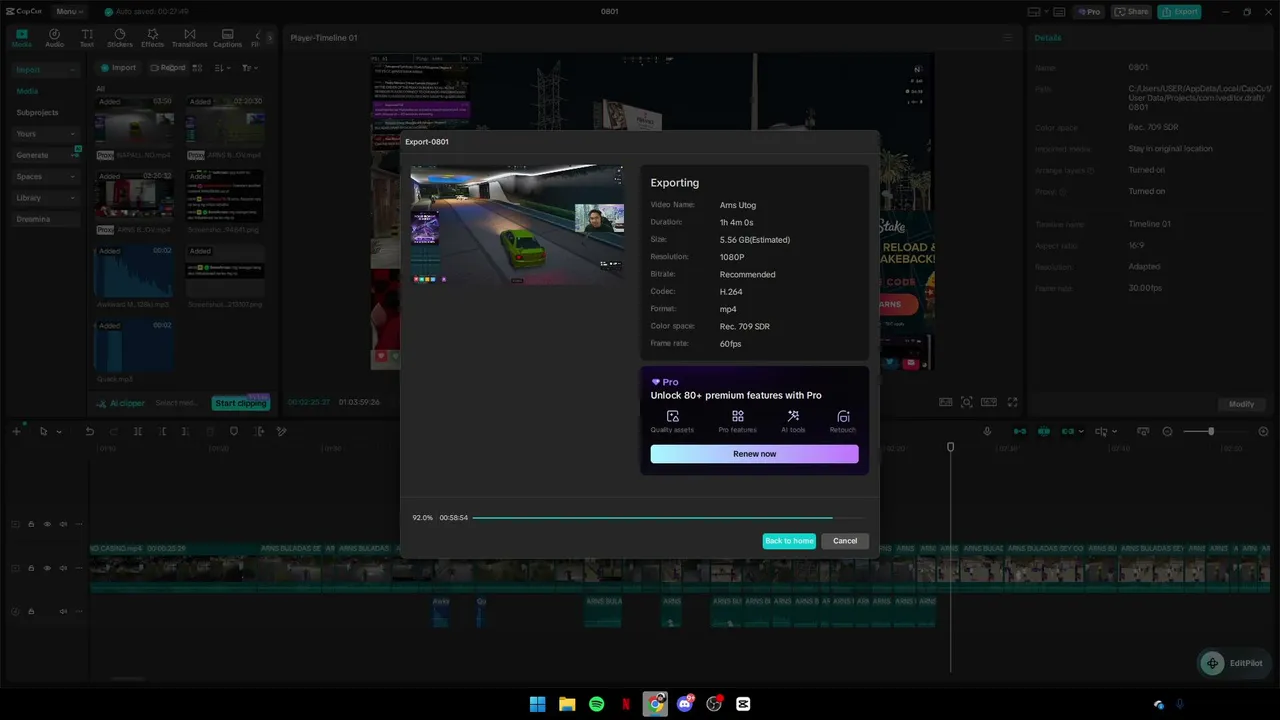
Task: Open the Captions panel
Action: coord(227,38)
